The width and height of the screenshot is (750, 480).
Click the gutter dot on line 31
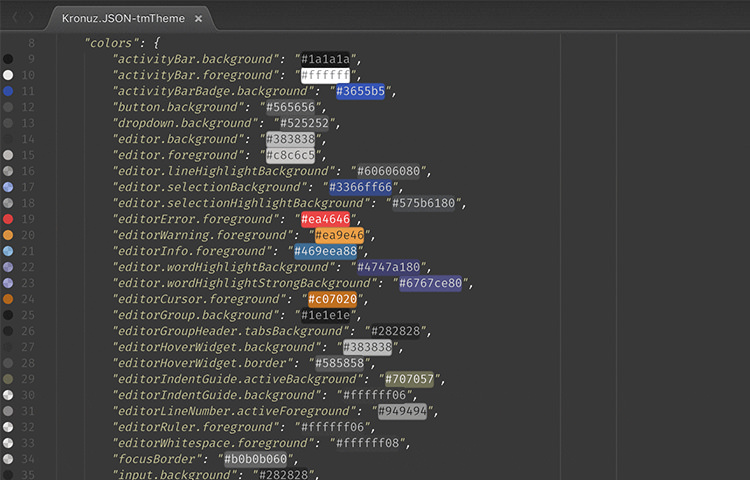click(x=8, y=411)
